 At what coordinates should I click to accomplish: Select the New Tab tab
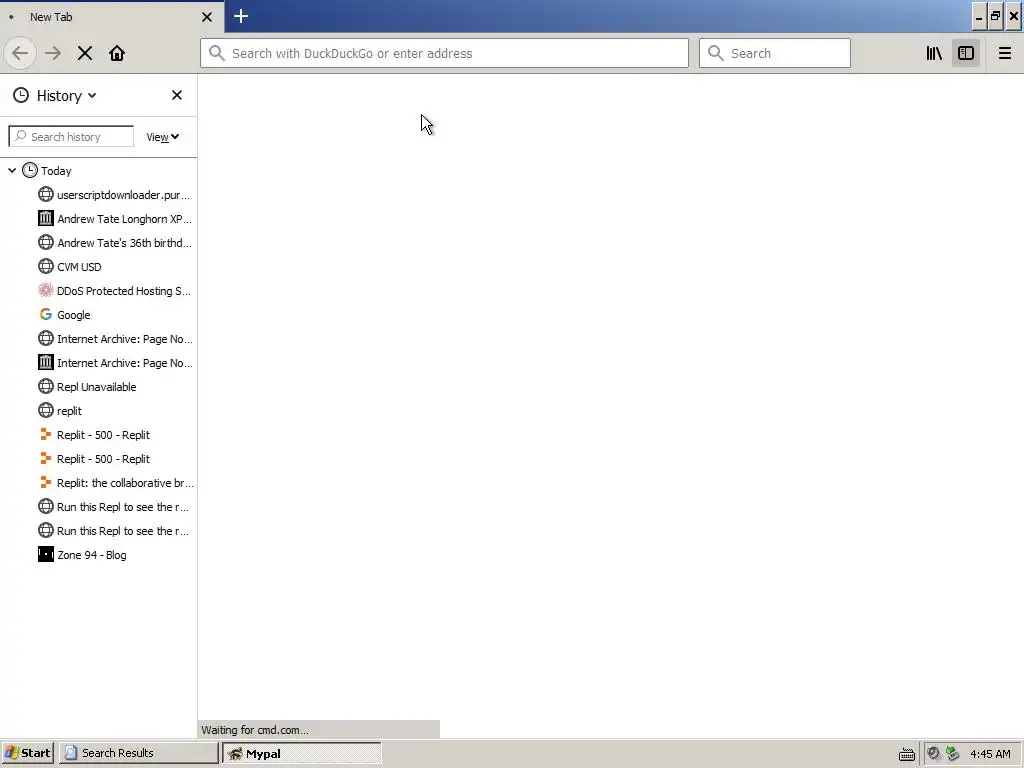click(112, 17)
